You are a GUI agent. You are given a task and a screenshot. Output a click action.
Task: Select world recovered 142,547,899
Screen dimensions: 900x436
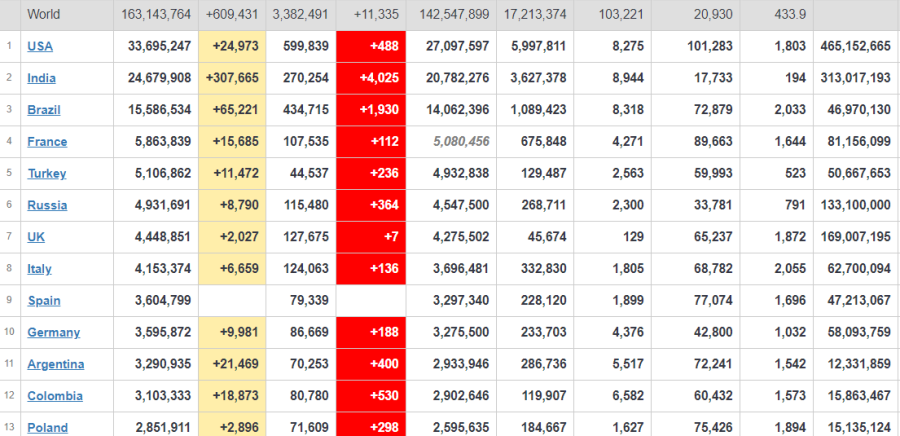[x=455, y=14]
